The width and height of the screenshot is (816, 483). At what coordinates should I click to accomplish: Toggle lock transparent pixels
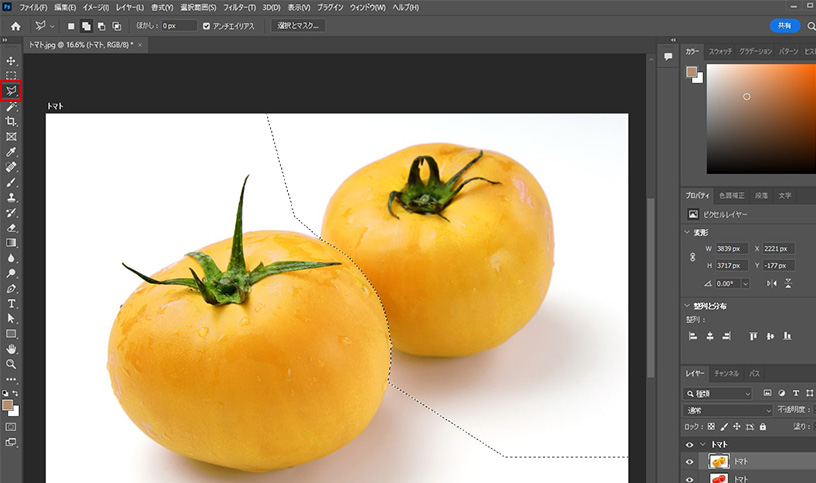[x=711, y=427]
